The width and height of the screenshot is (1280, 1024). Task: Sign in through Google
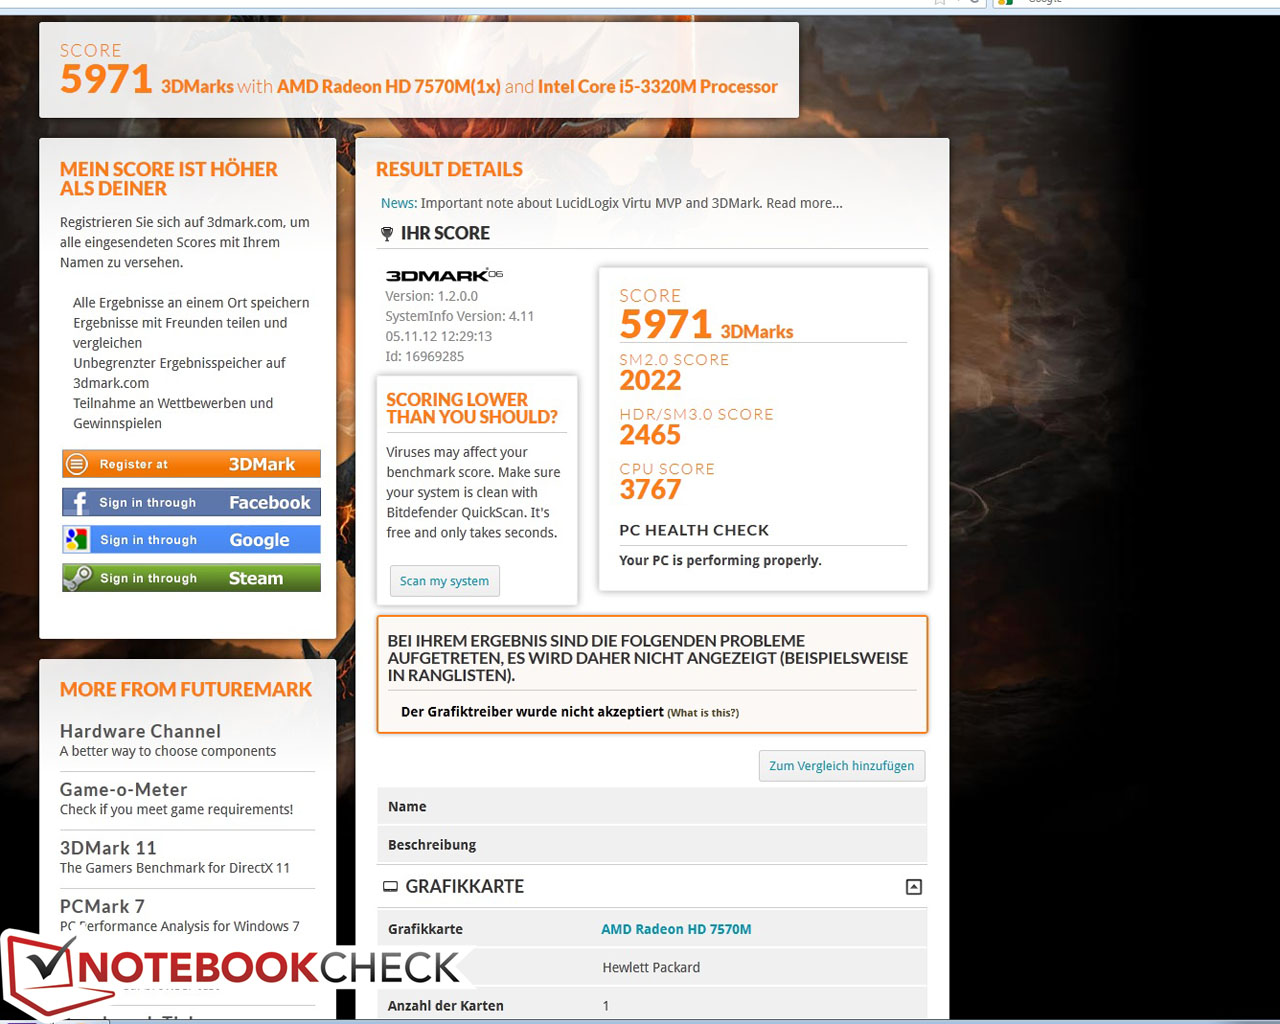point(191,540)
